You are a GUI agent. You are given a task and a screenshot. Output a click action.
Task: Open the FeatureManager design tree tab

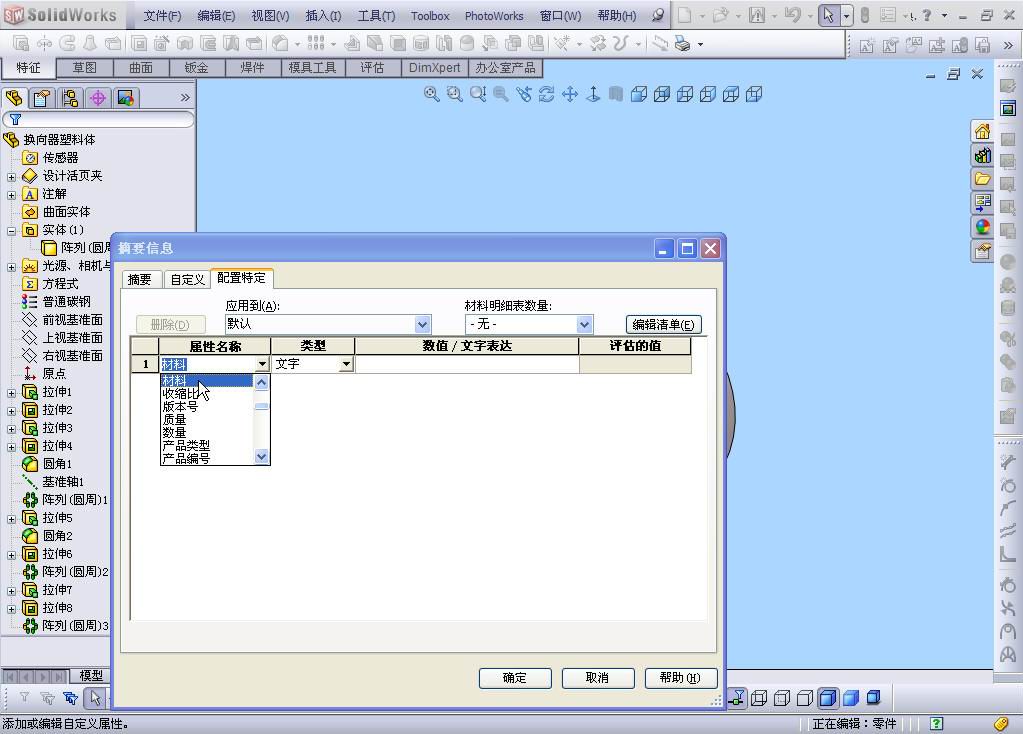pyautogui.click(x=14, y=98)
